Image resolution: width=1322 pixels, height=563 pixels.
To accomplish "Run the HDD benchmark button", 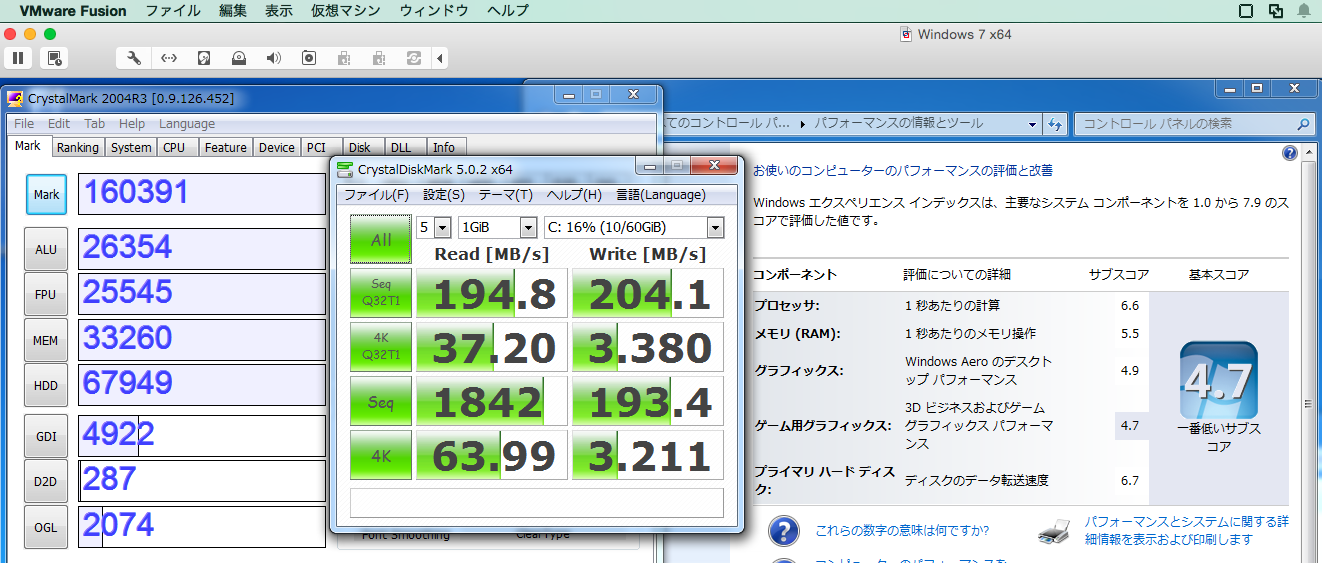I will click(x=46, y=385).
